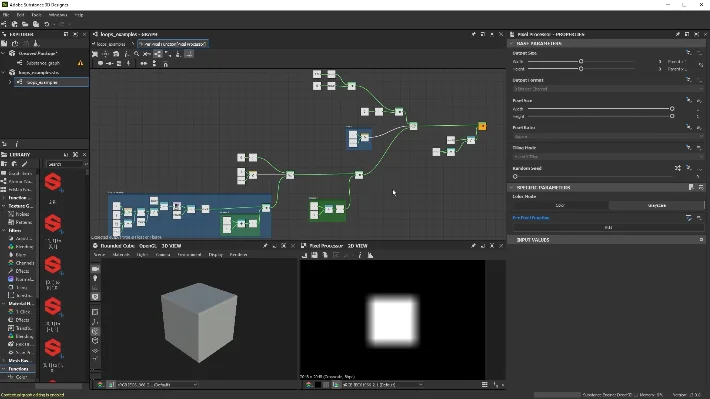Click the save all icon in main toolbar

36,24
